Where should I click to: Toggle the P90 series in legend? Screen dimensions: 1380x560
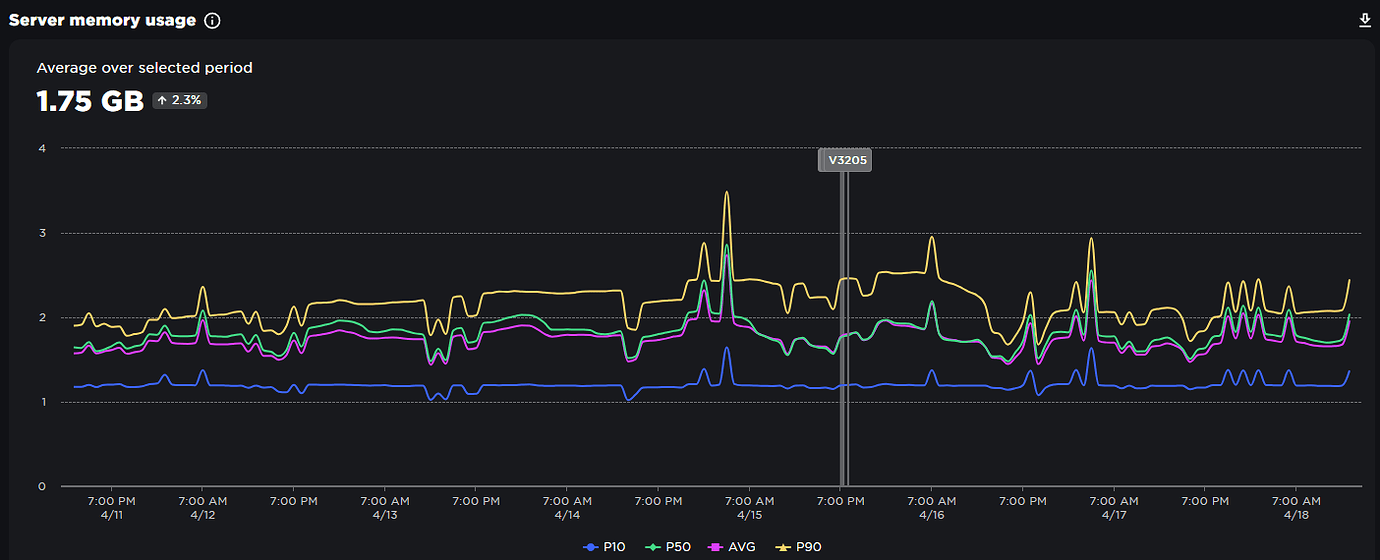point(799,547)
